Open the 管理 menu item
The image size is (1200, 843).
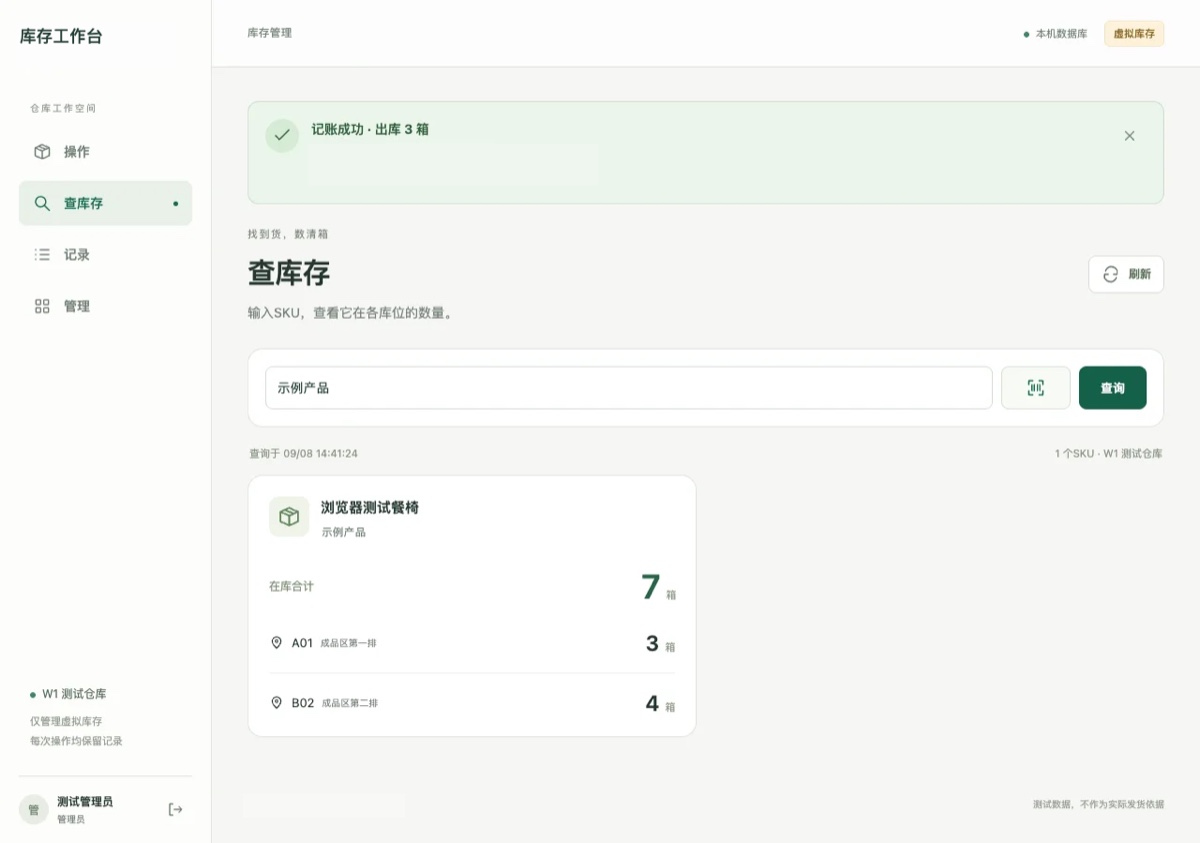coord(105,306)
